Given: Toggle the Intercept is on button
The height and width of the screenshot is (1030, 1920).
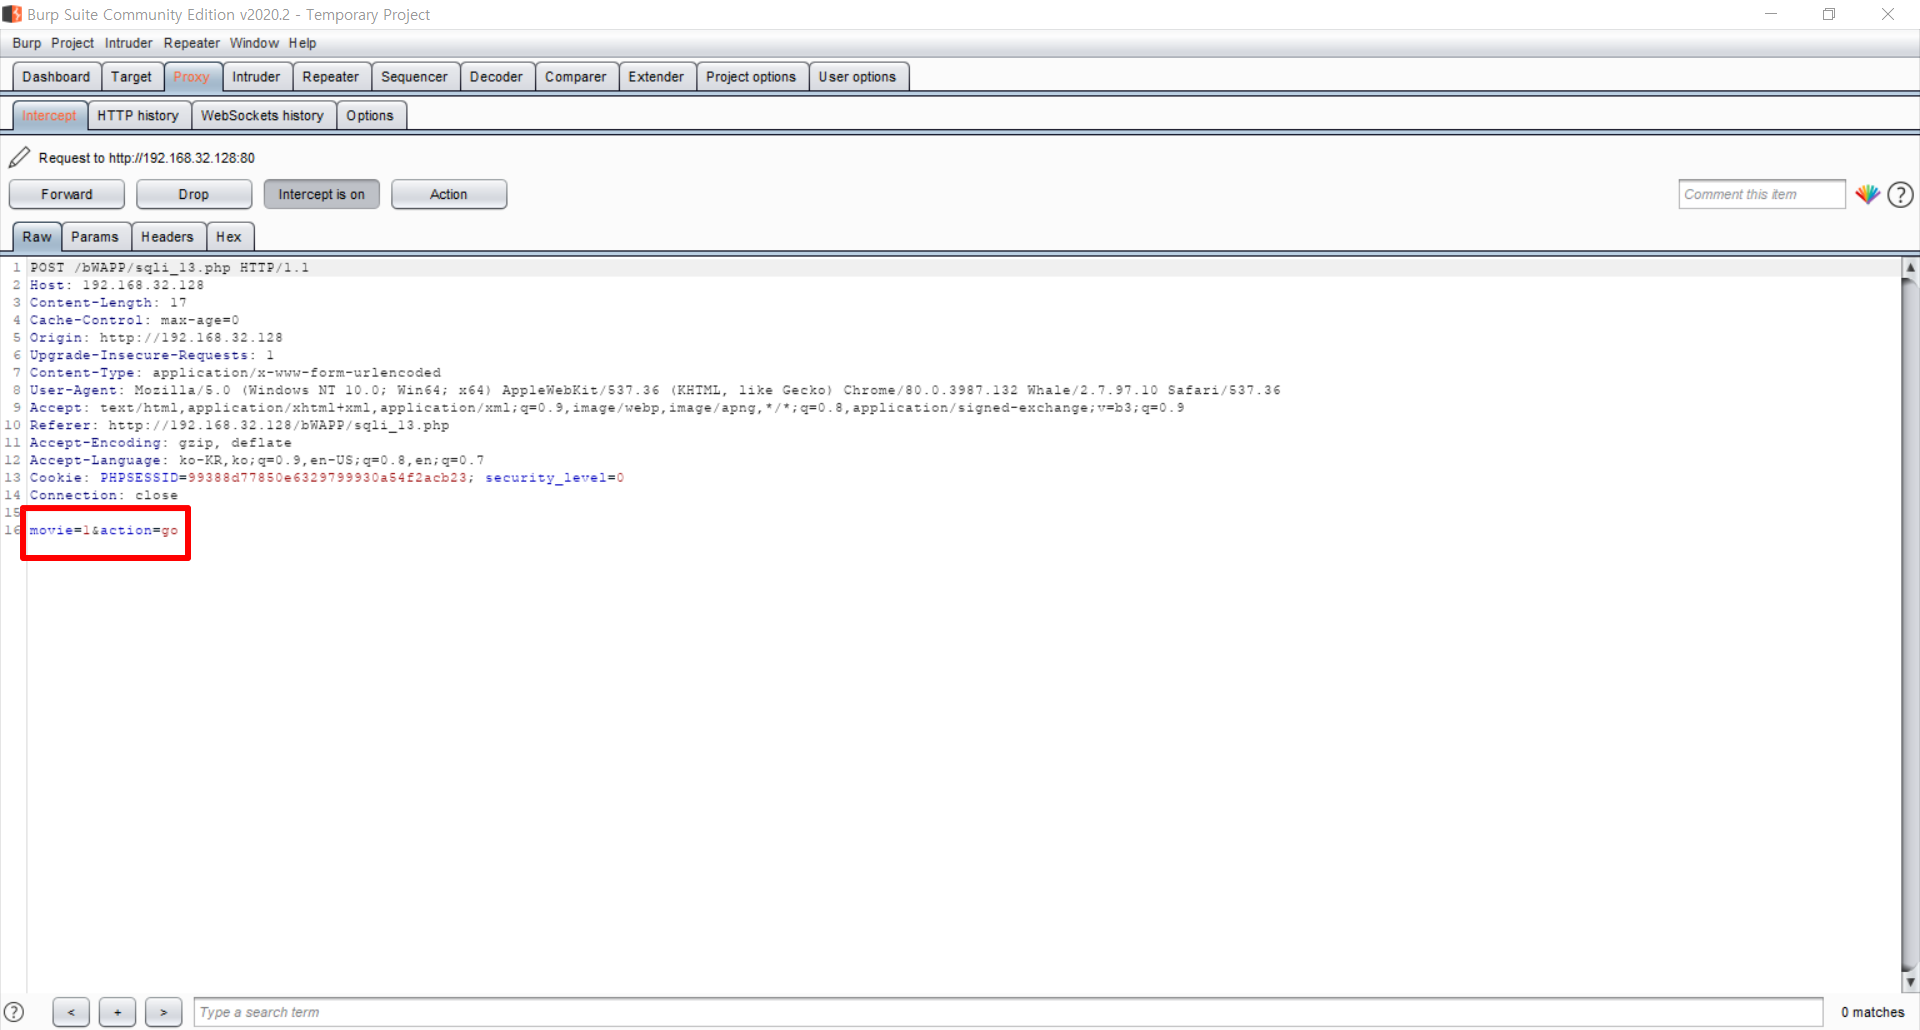Looking at the screenshot, I should pos(321,194).
